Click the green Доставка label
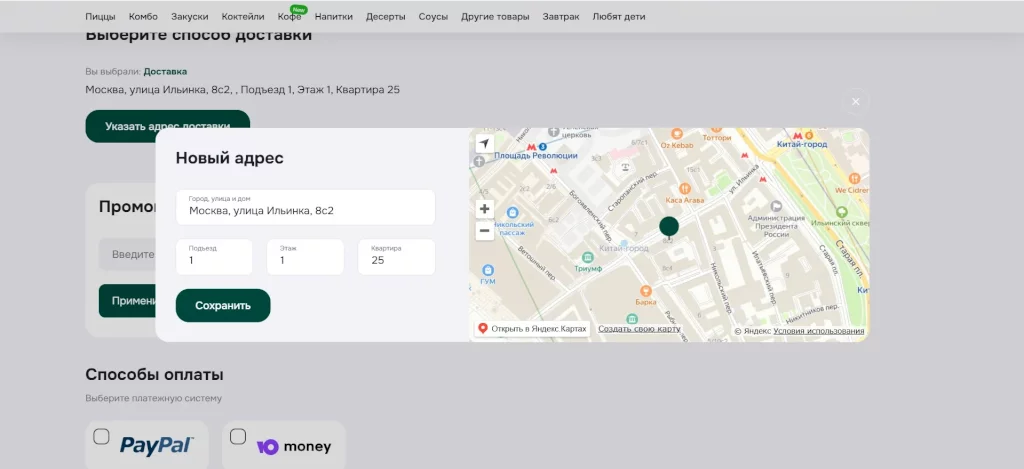Screen dimensions: 1024x469 [165, 71]
